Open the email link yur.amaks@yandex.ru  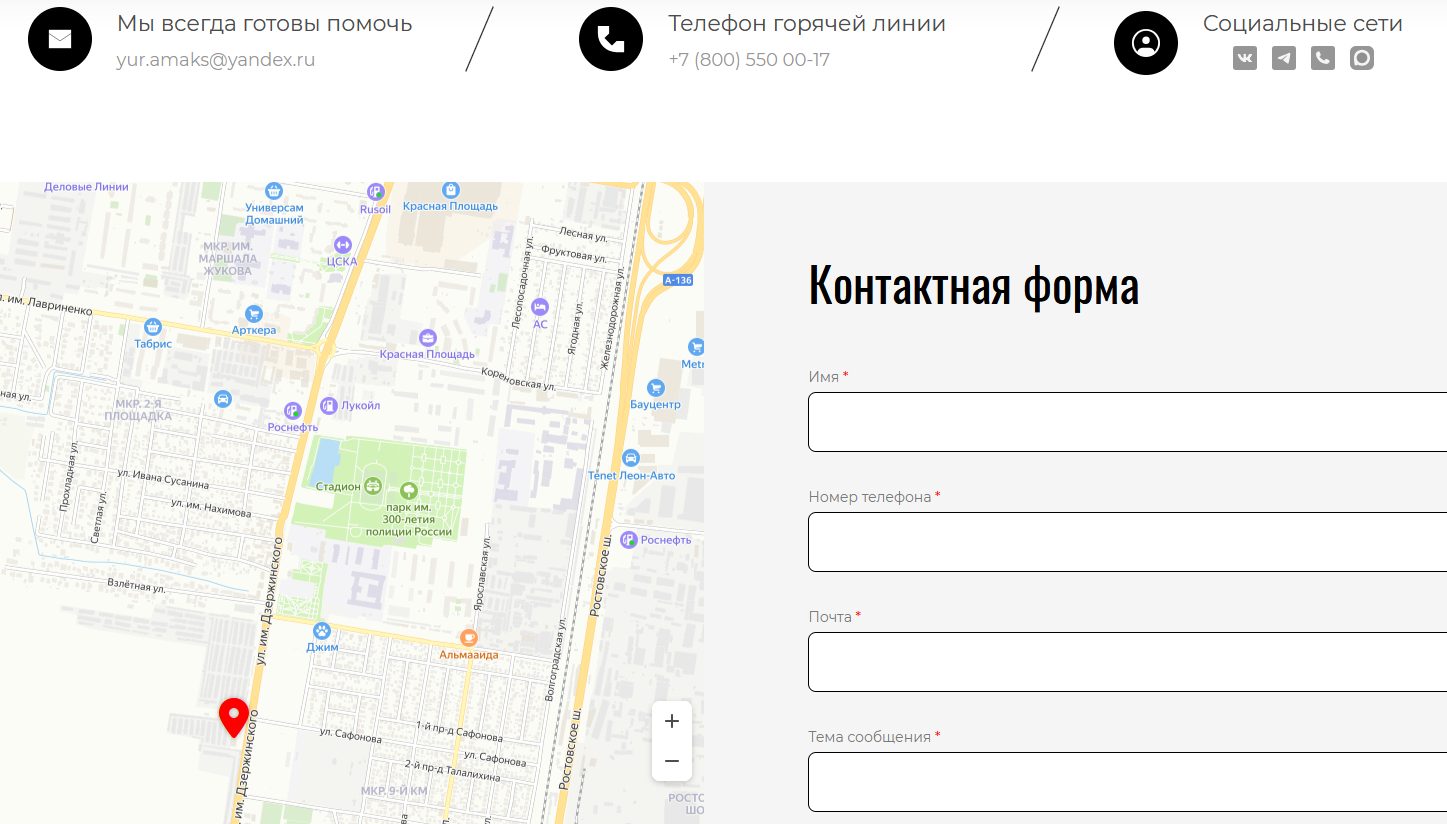click(x=216, y=60)
